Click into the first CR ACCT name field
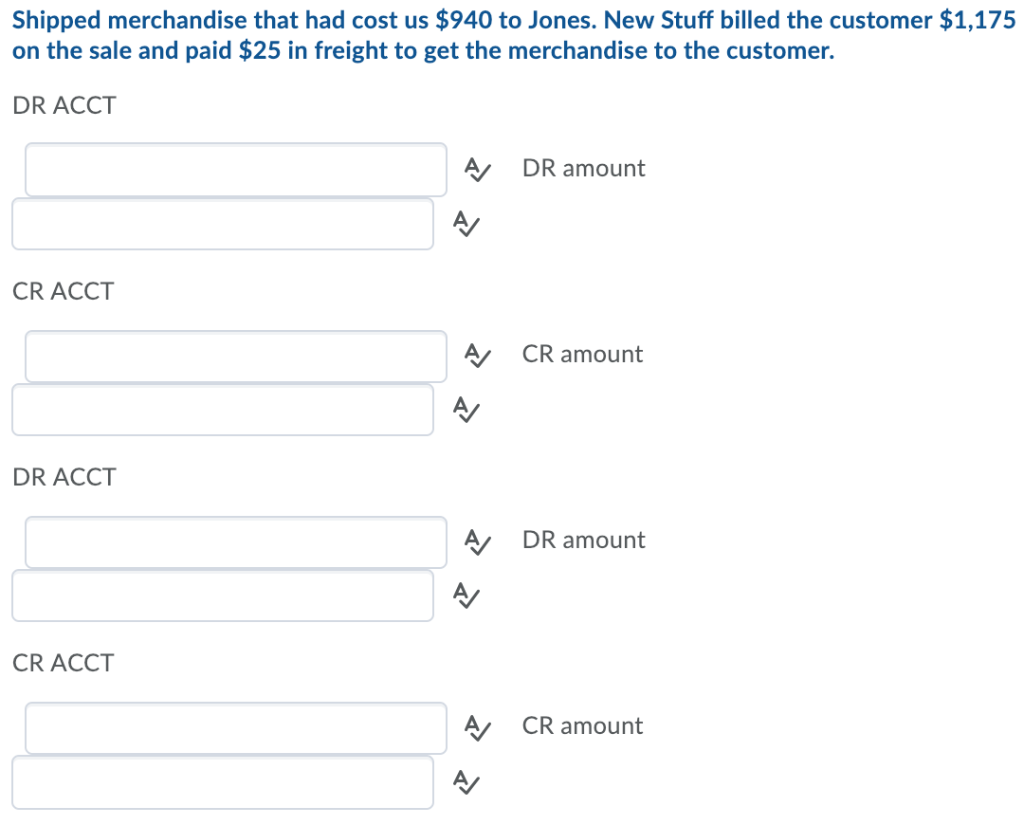 click(x=235, y=355)
